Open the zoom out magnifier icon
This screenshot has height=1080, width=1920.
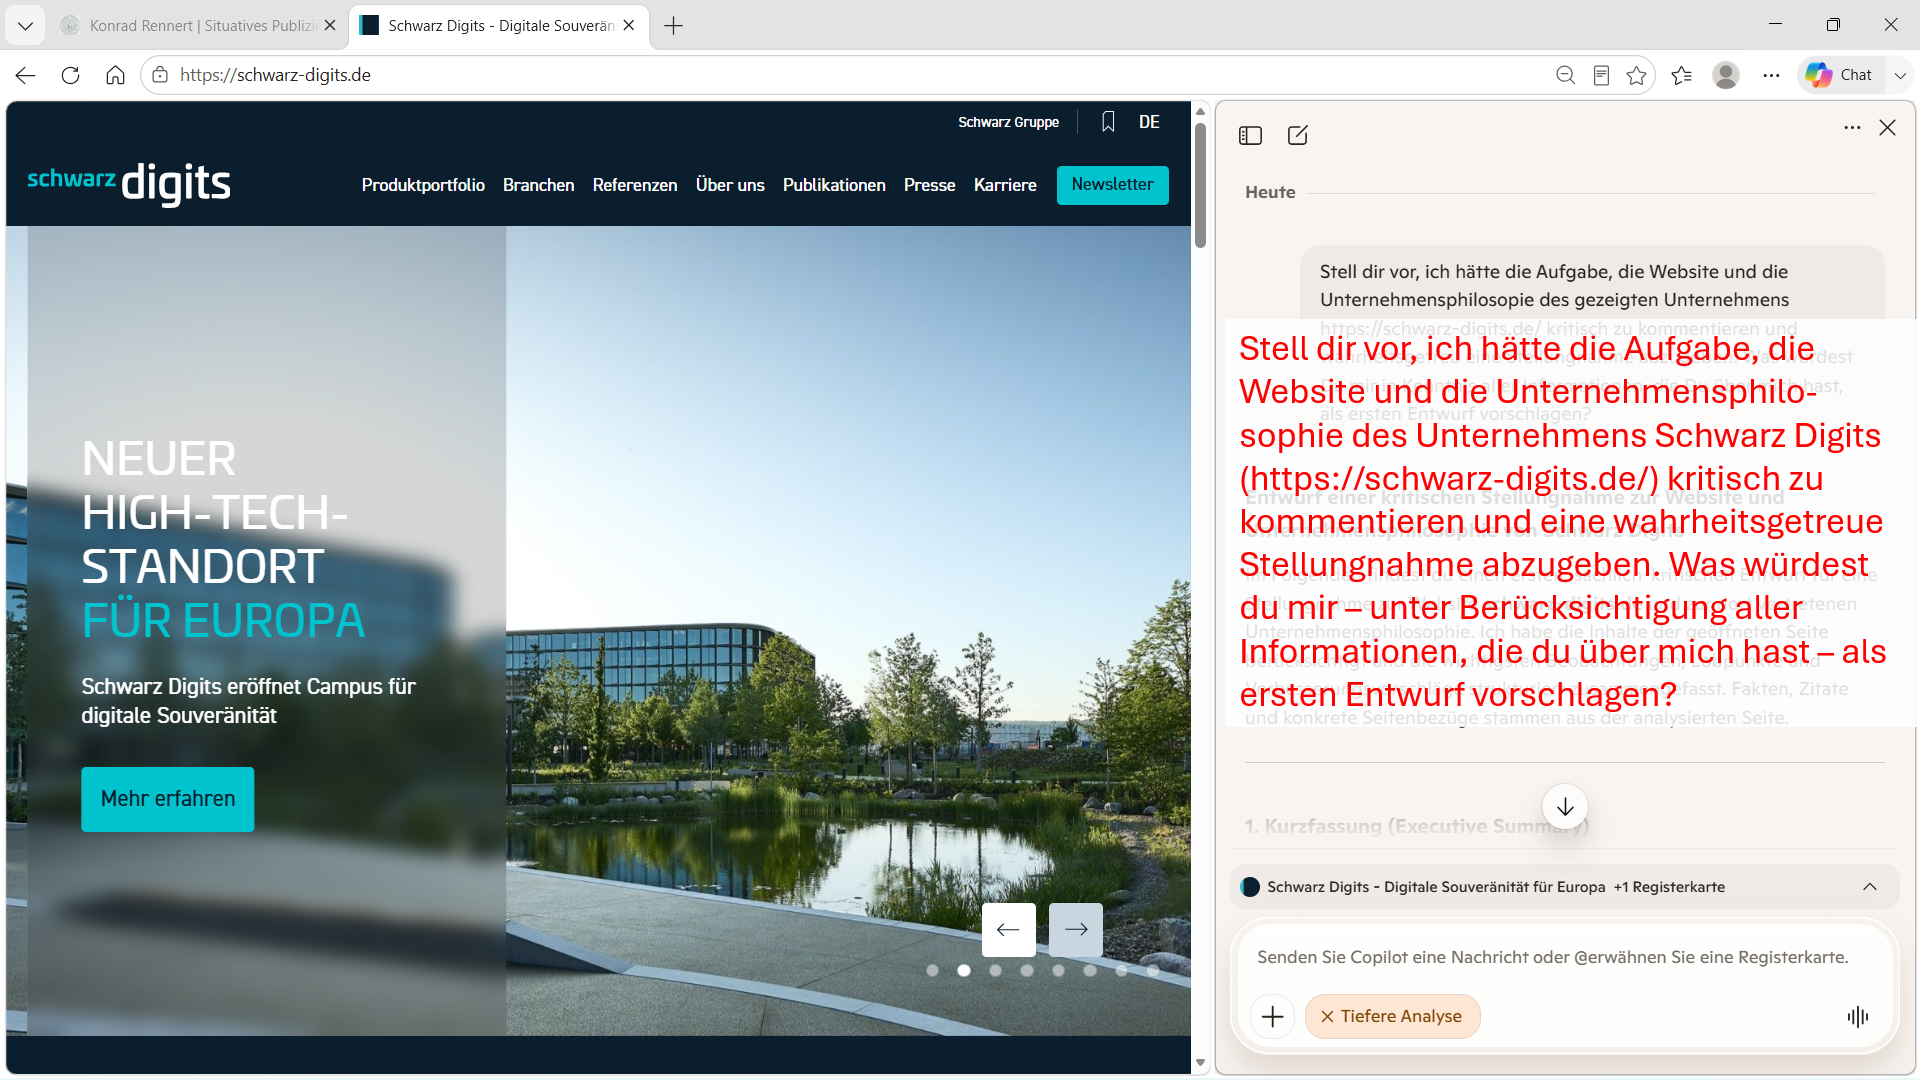pos(1566,75)
